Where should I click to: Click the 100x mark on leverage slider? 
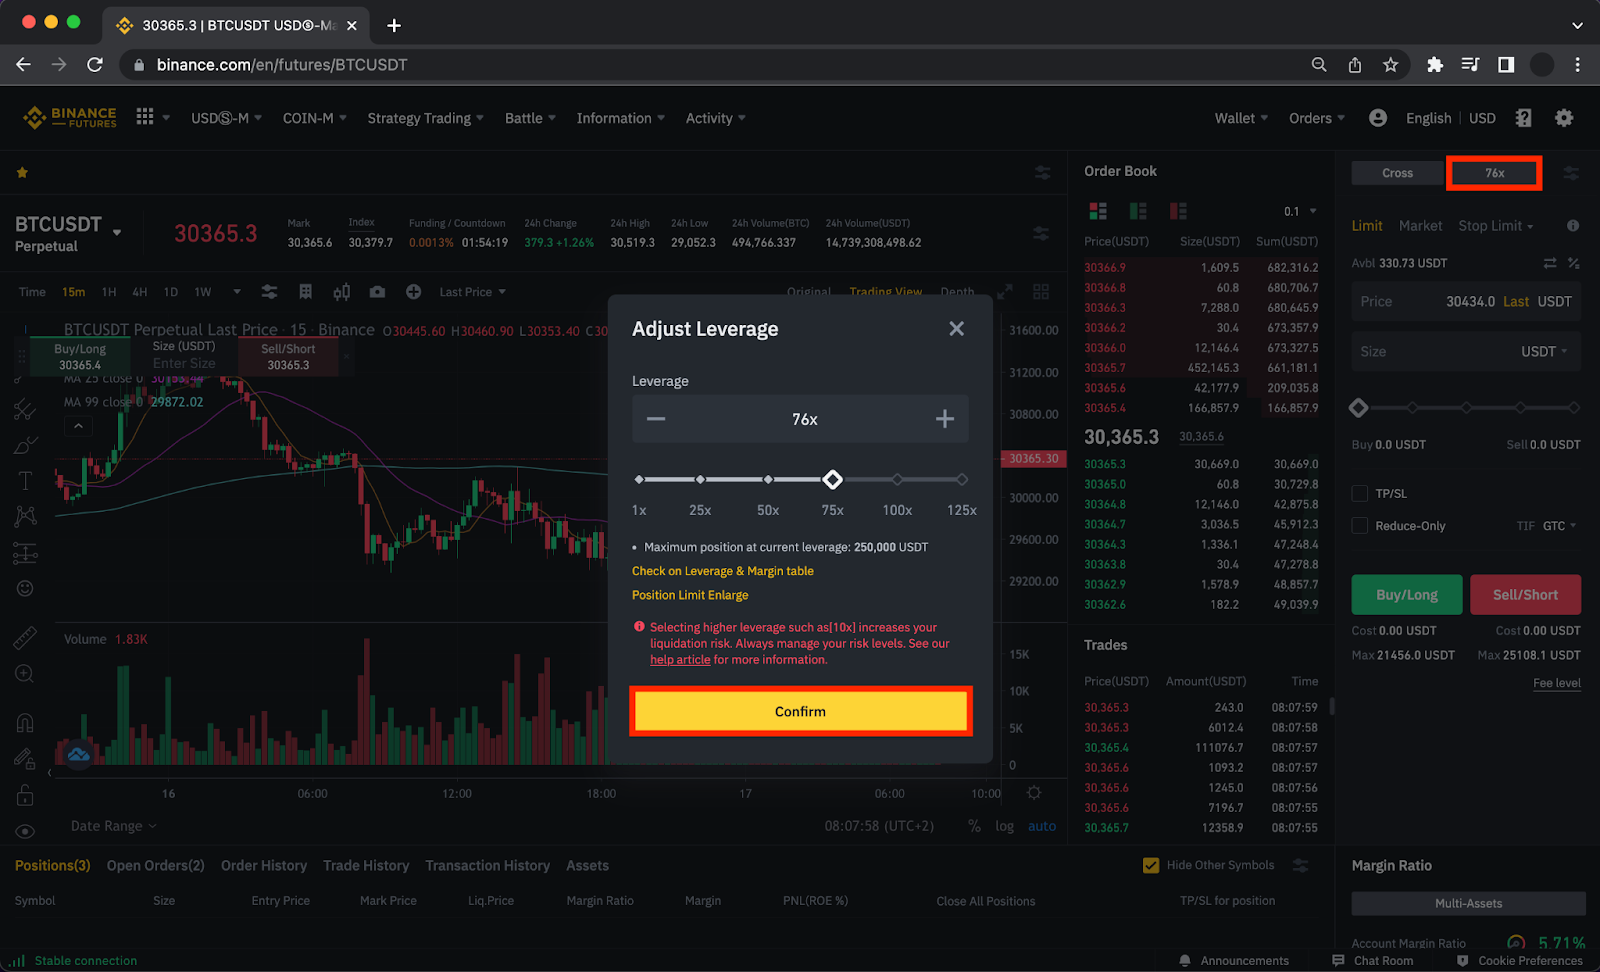[897, 480]
